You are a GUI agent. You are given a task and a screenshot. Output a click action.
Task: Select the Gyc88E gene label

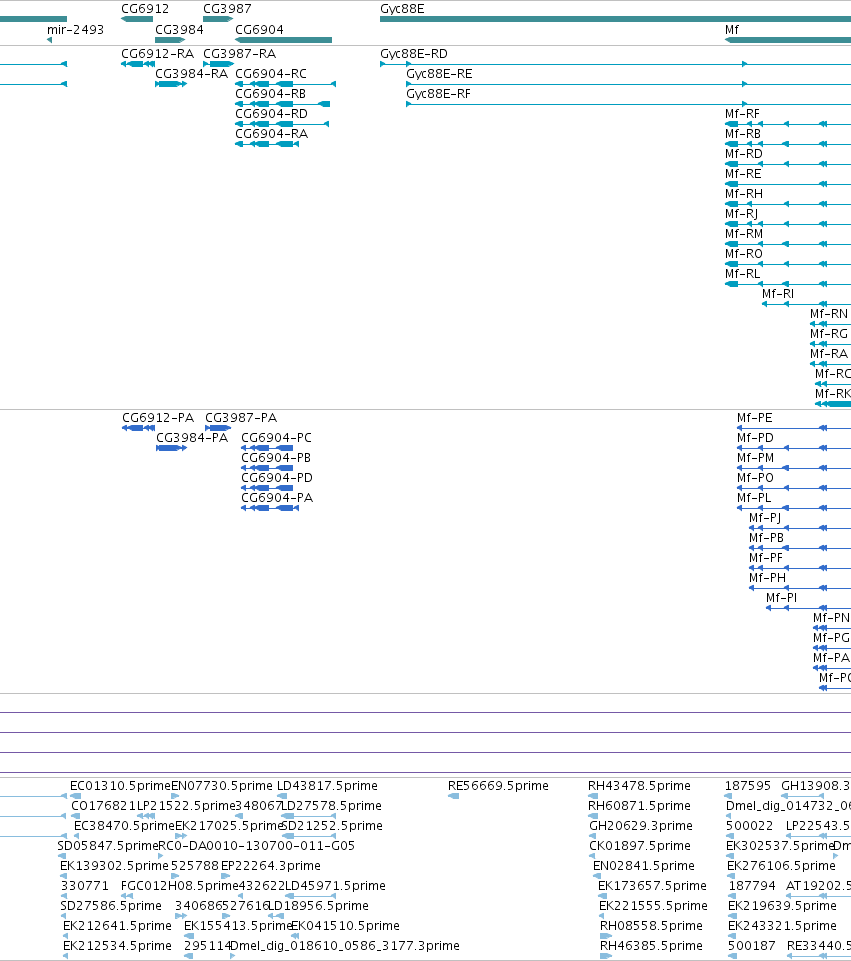(x=402, y=9)
